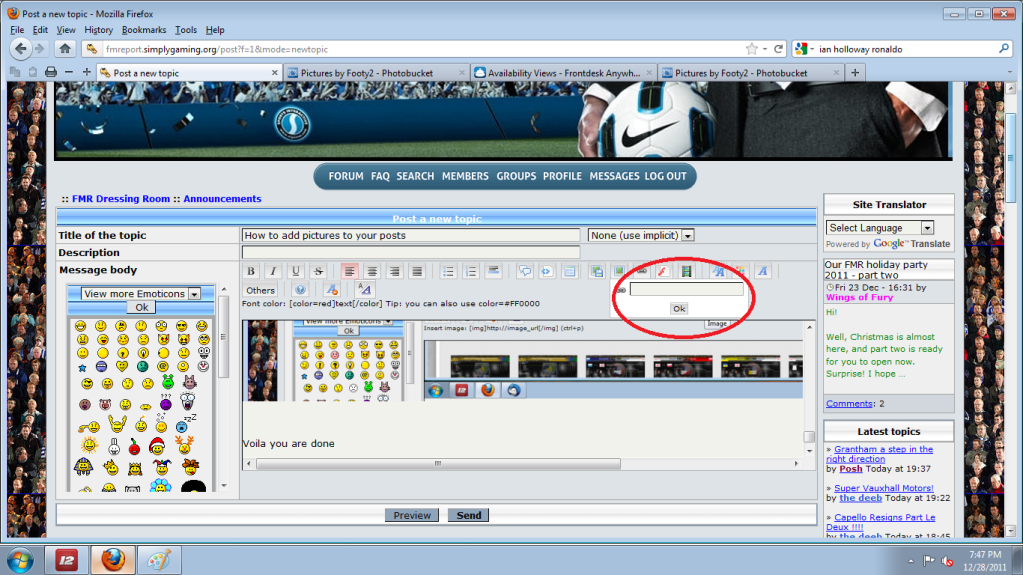Click the Description input field
The width and height of the screenshot is (1023, 575).
click(410, 253)
